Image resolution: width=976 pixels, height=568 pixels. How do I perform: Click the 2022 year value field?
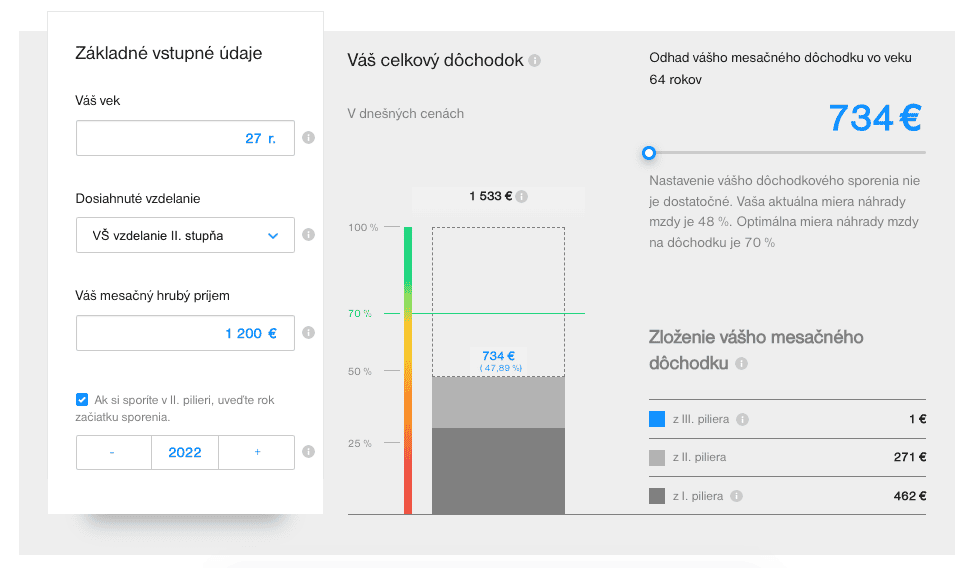(185, 452)
